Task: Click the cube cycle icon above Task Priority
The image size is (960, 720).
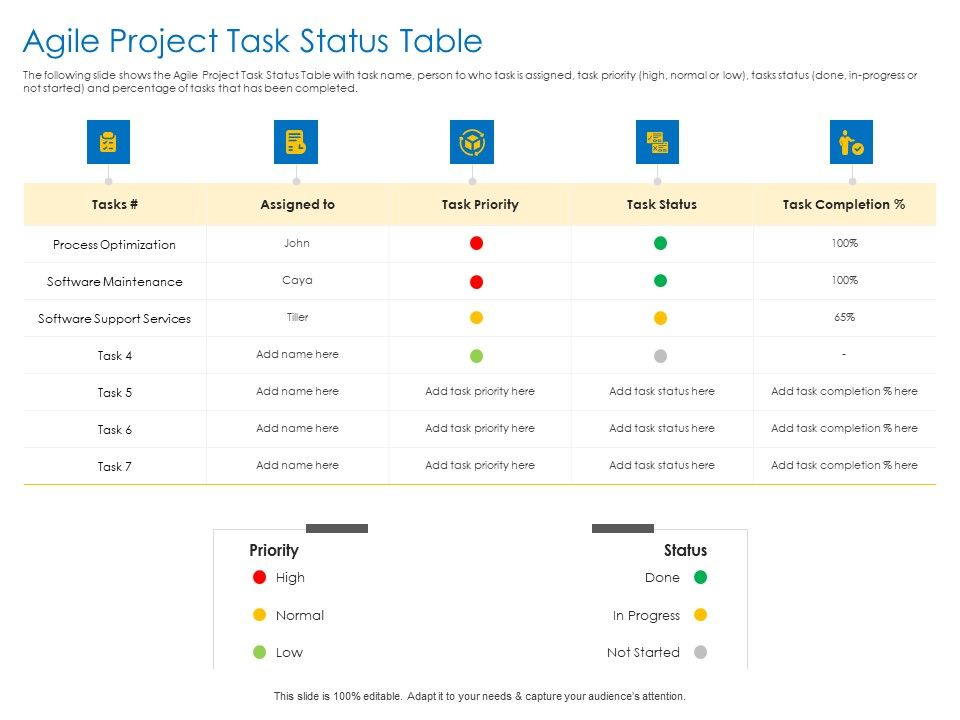Action: coord(472,142)
